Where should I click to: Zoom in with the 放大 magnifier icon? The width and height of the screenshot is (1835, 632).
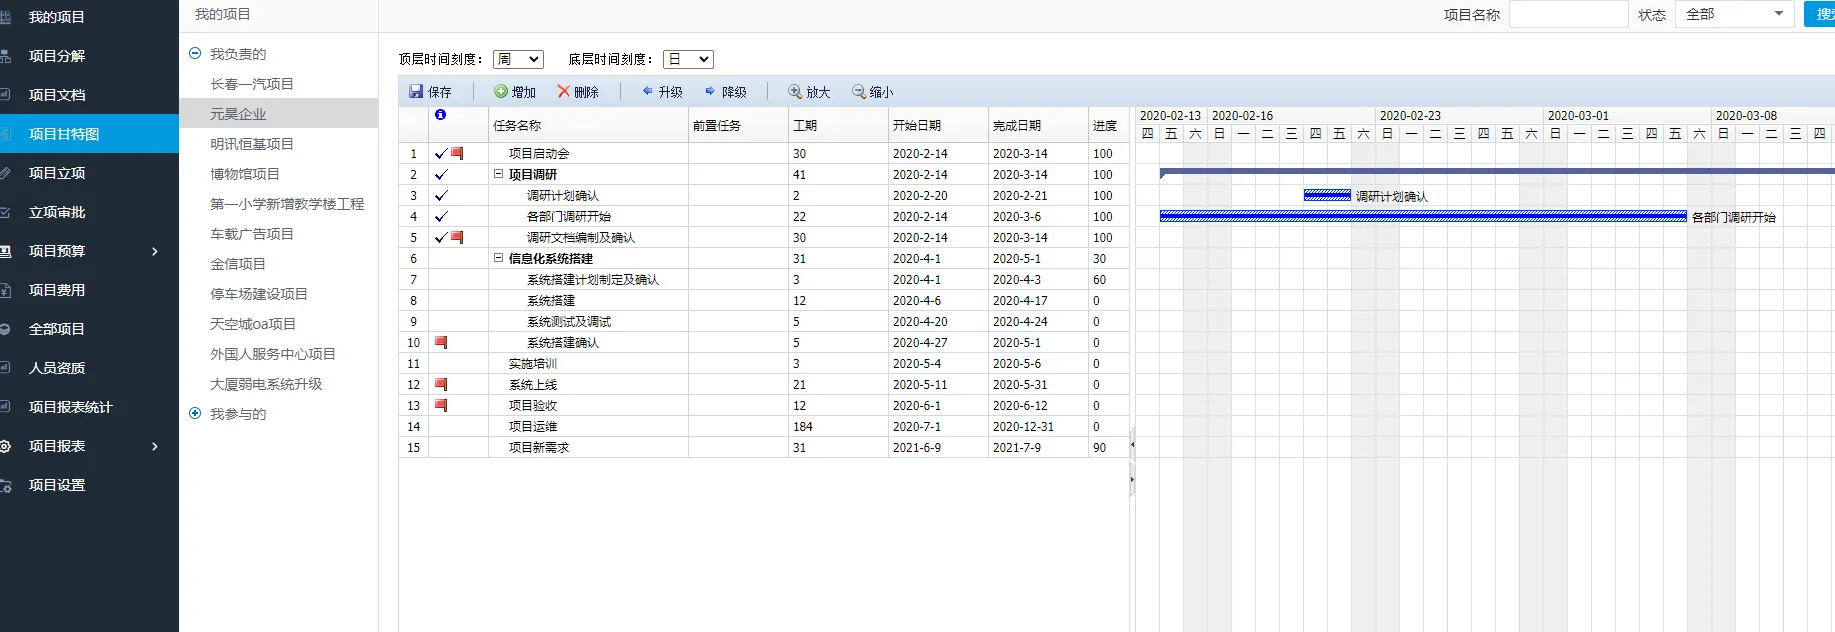(x=795, y=91)
